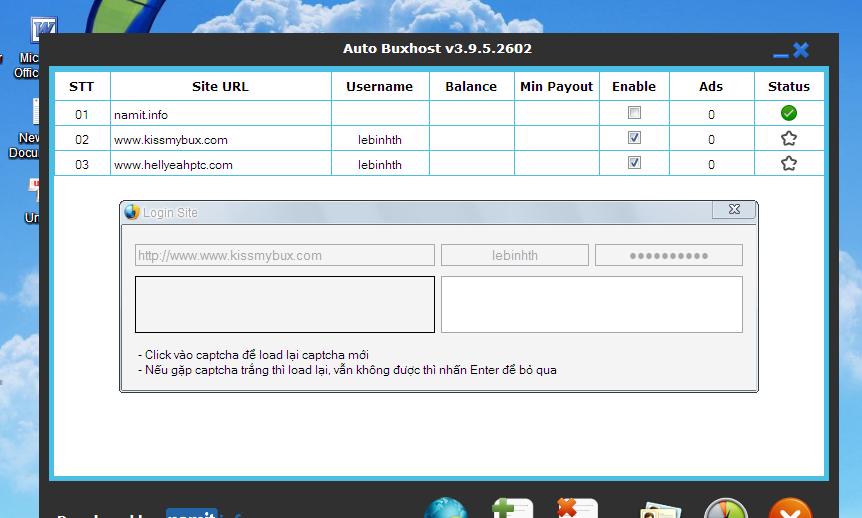The image size is (862, 518).
Task: Select the www.kissmybux.com site URL cell
Action: [220, 139]
